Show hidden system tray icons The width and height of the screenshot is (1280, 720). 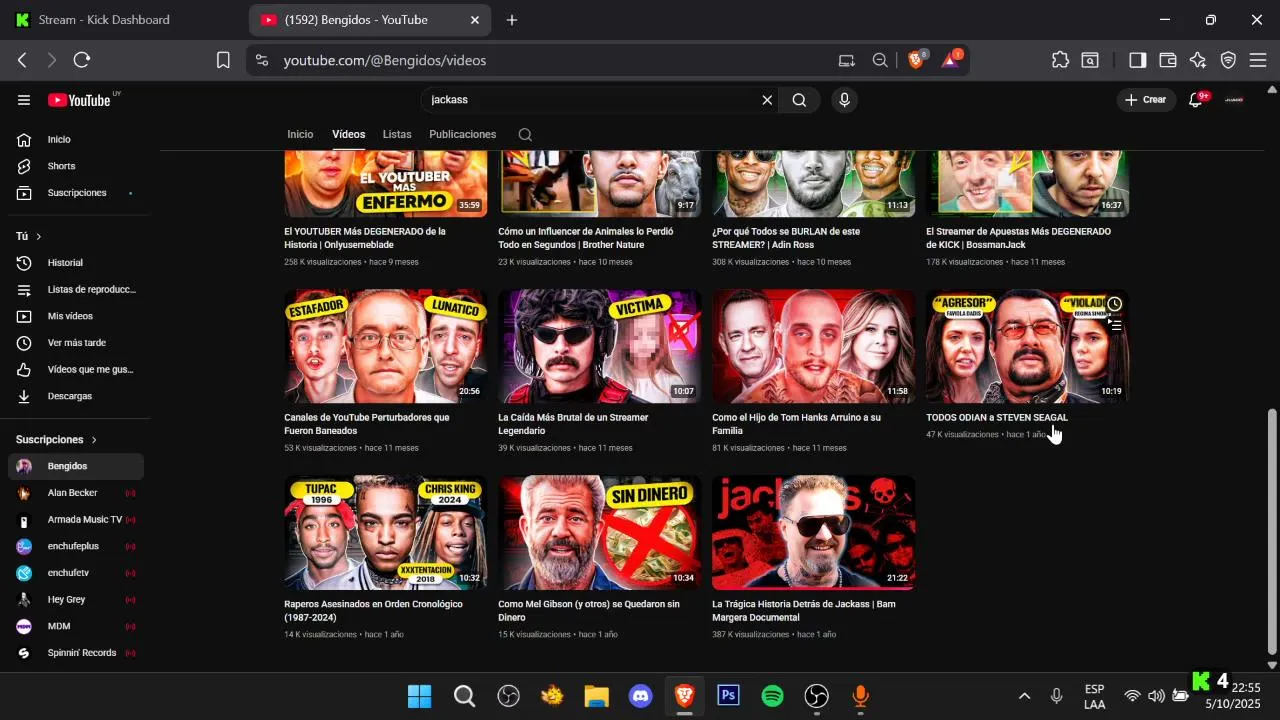pyautogui.click(x=1024, y=696)
